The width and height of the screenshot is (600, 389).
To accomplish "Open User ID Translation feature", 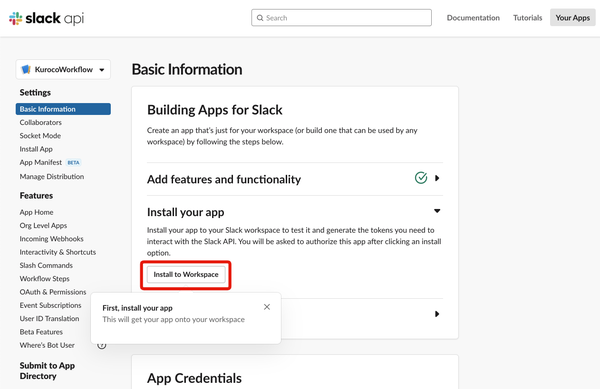I will (x=49, y=319).
